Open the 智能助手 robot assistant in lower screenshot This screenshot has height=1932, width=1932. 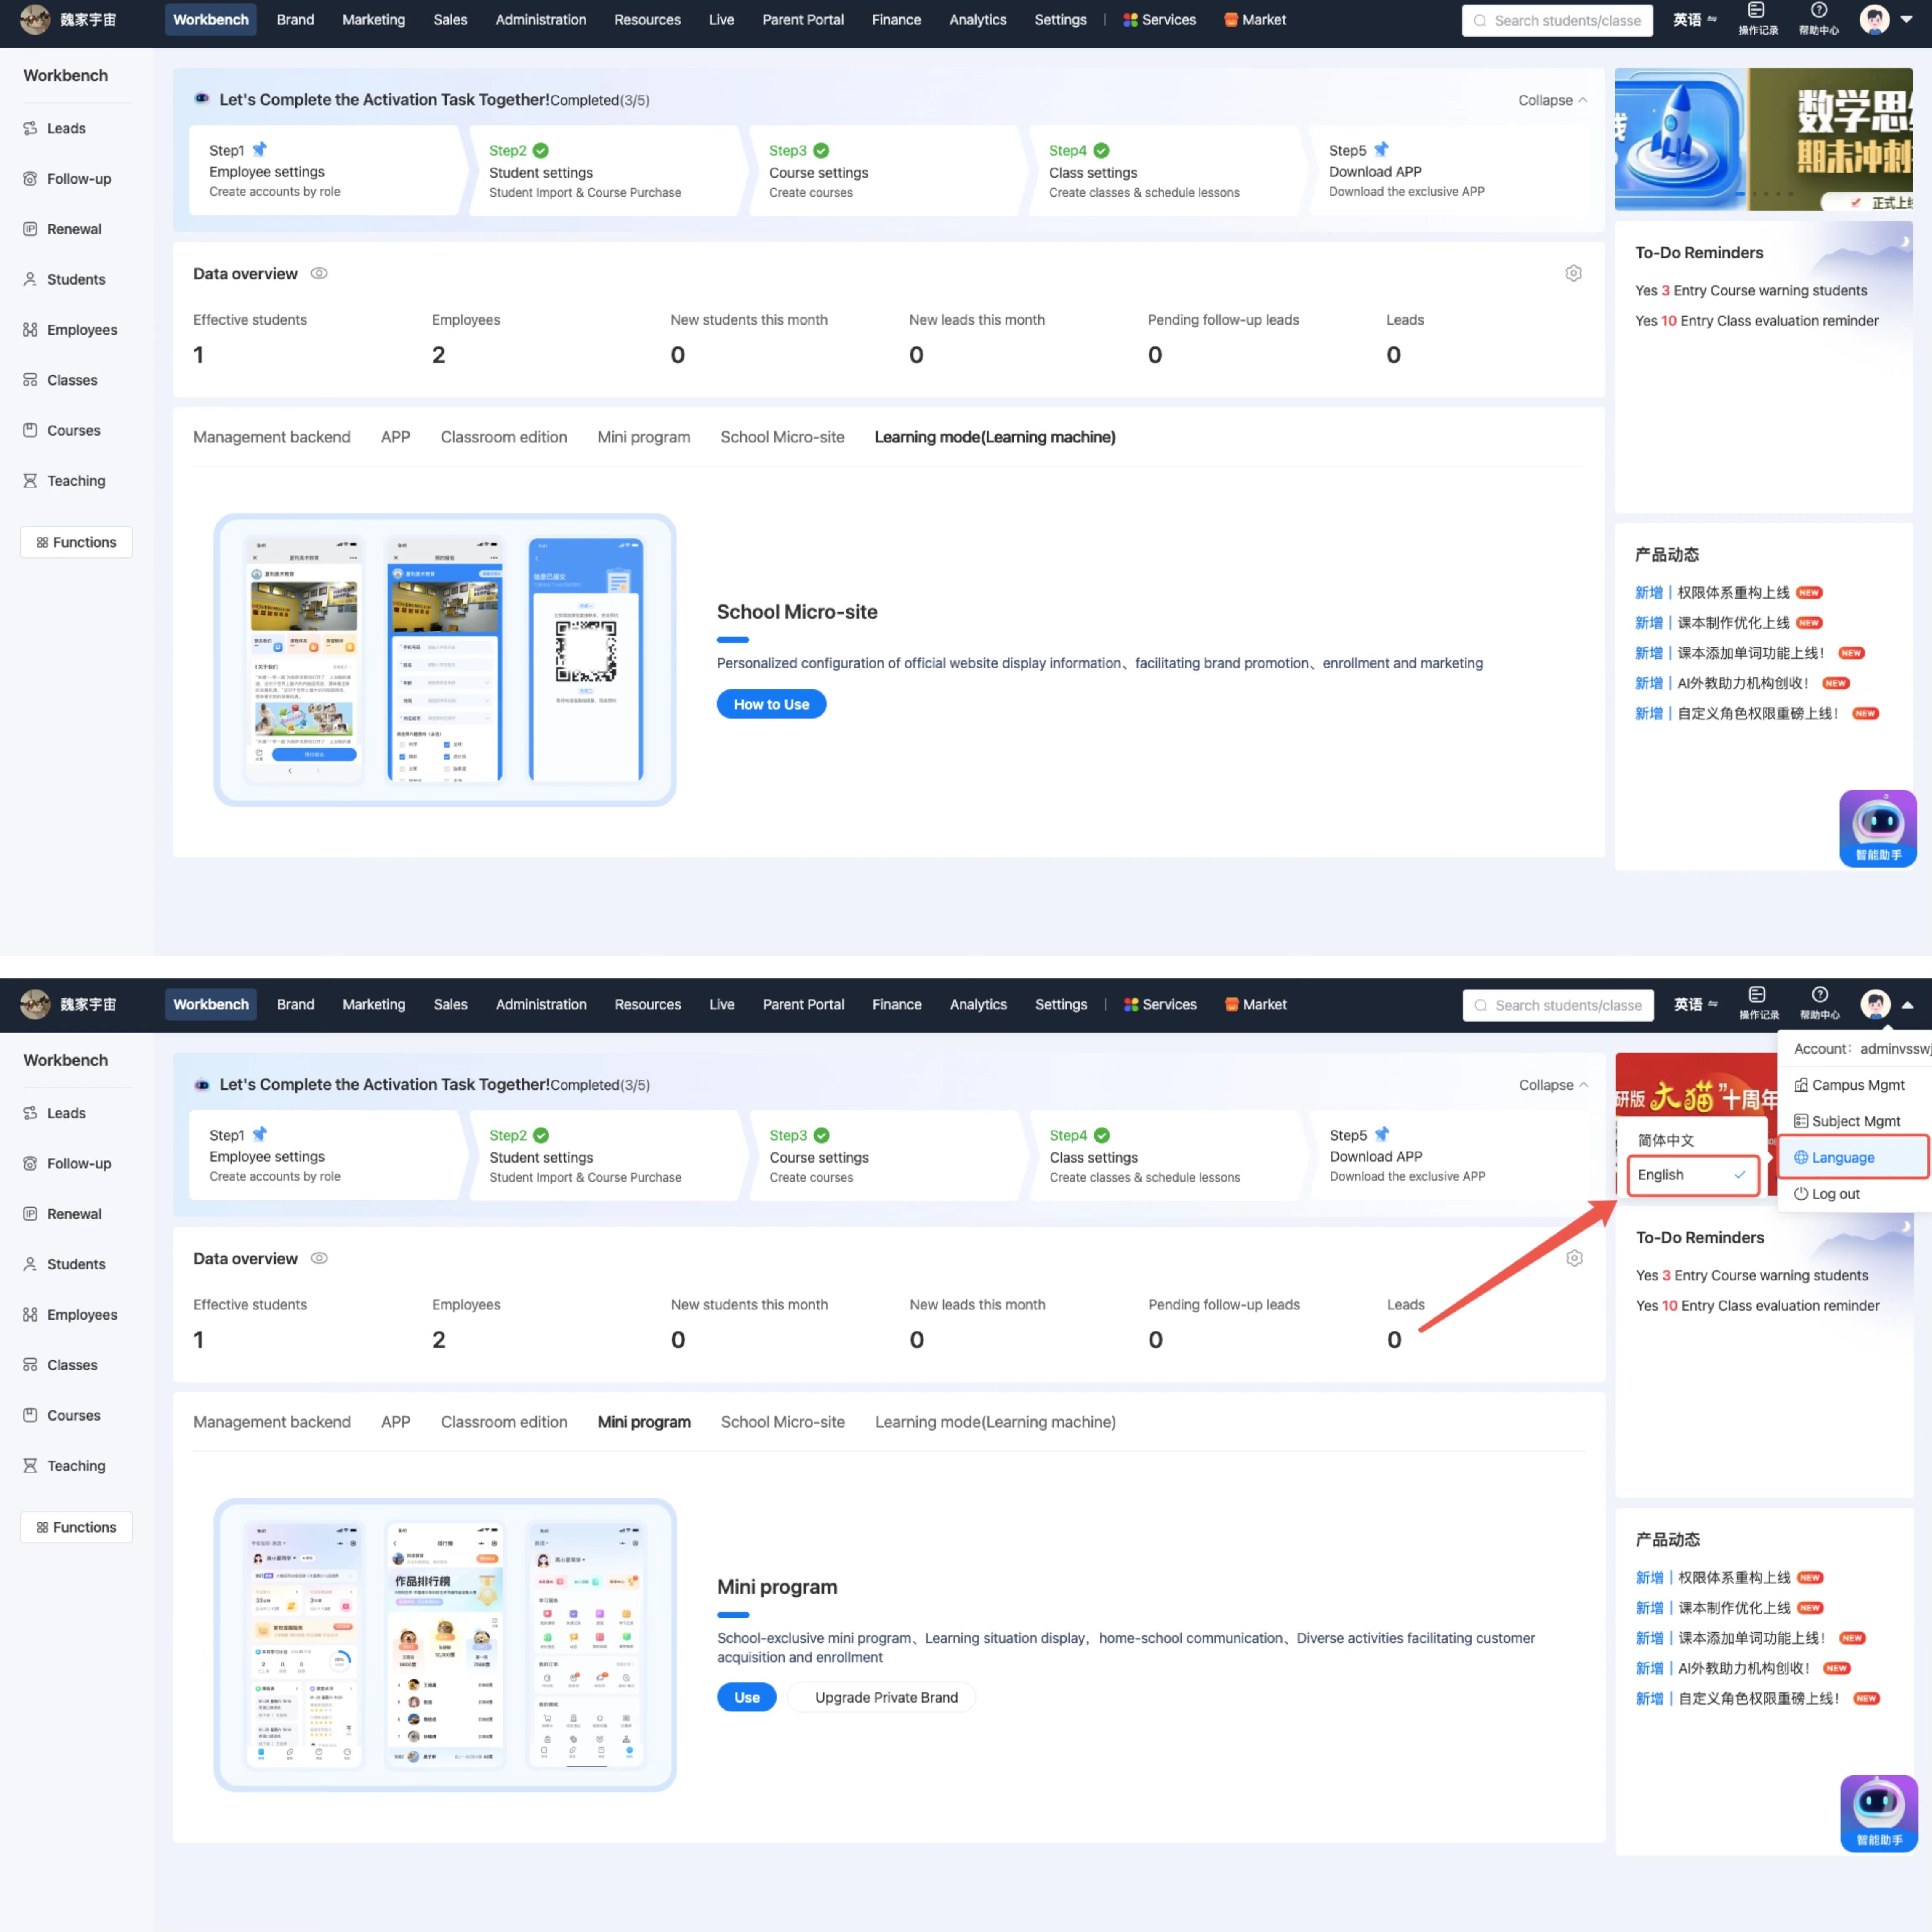tap(1878, 1812)
